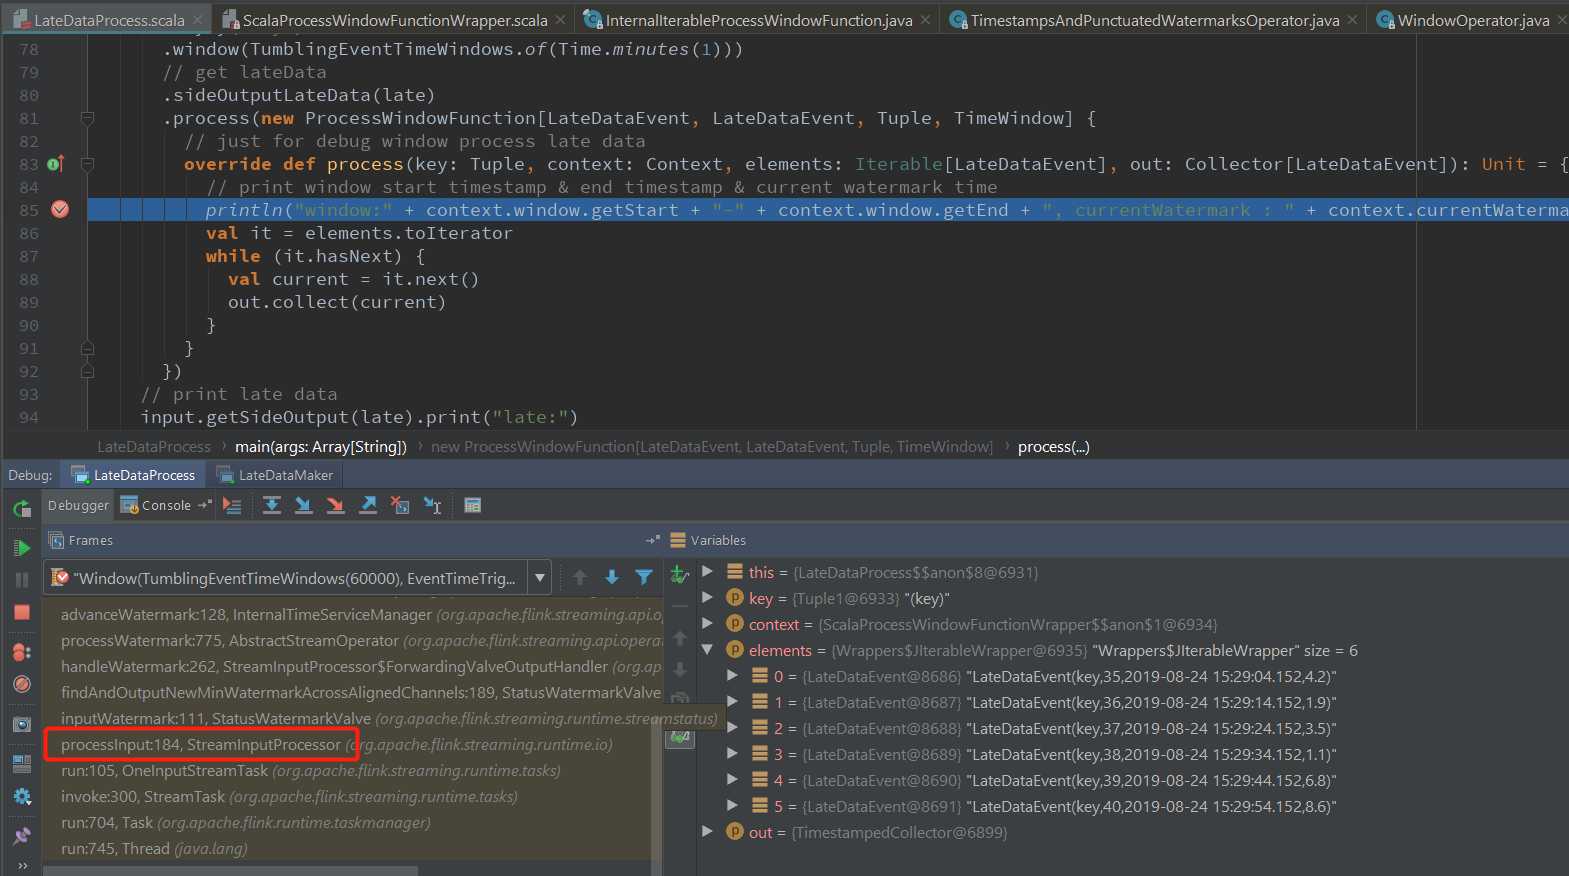The height and width of the screenshot is (876, 1569).
Task: Select the Window(TumblingEventTimeWindows(60000) thread combo box
Action: pos(298,577)
